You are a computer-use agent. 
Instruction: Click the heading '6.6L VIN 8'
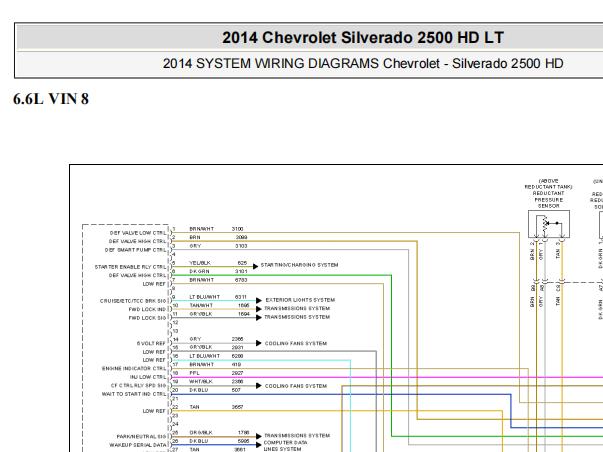[x=51, y=99]
